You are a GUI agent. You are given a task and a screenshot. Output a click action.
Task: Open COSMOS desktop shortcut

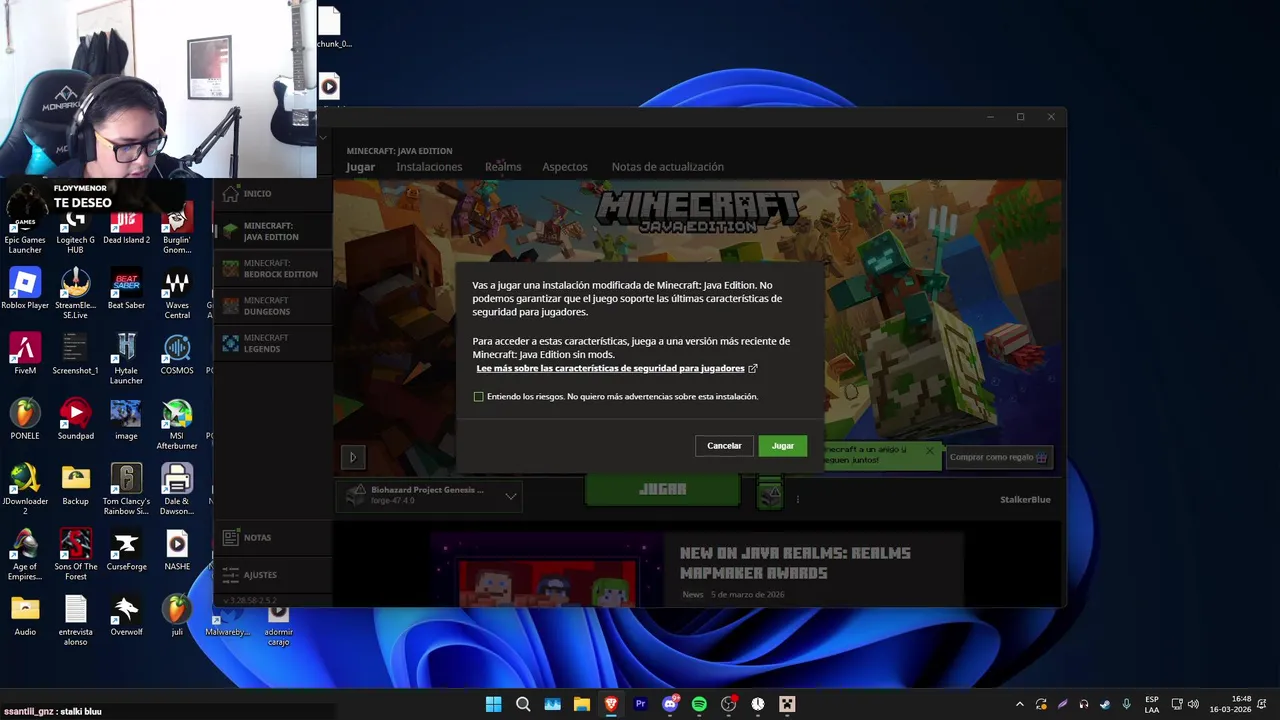(x=177, y=353)
